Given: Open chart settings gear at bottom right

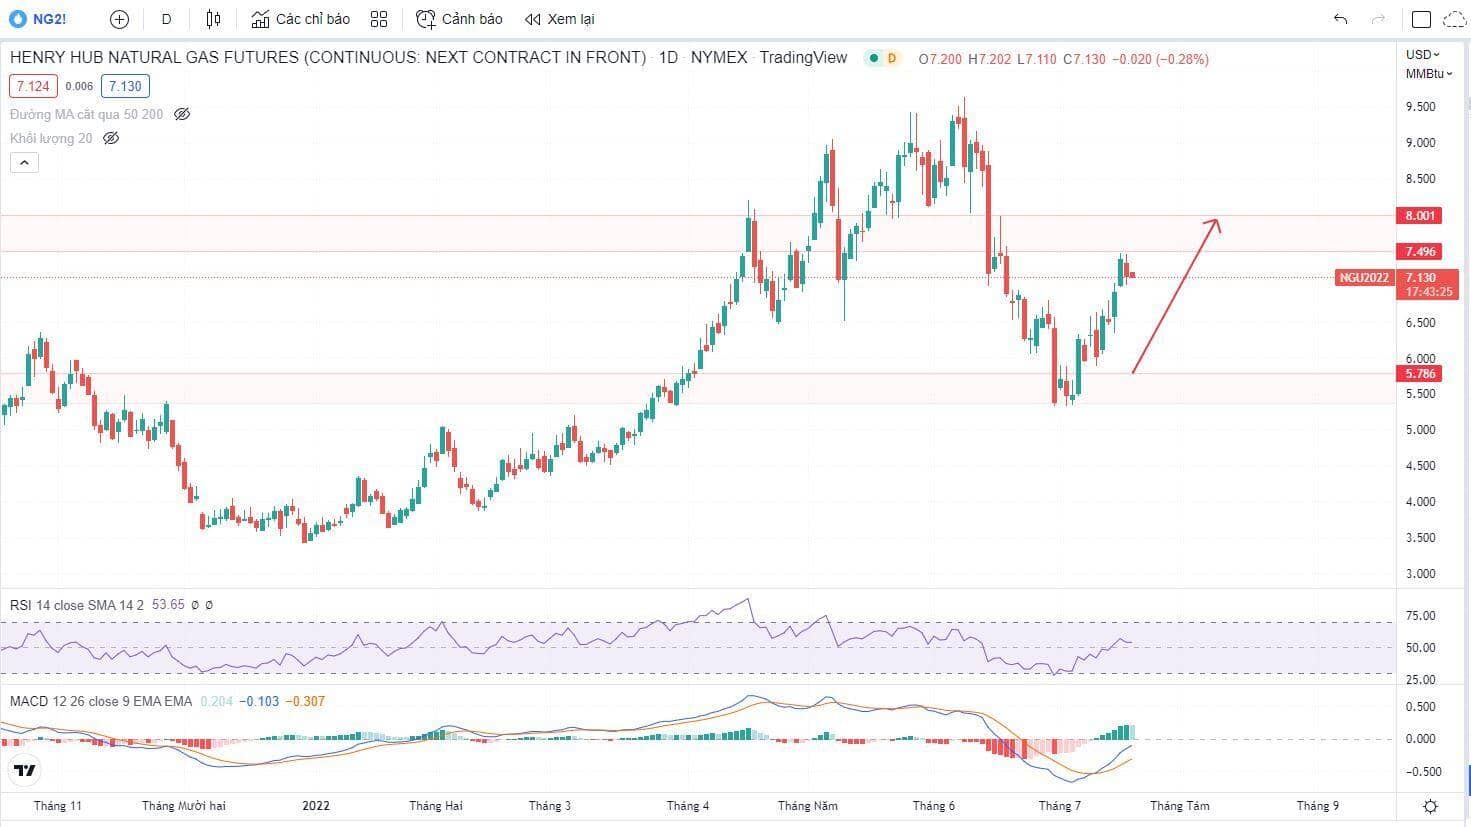Looking at the screenshot, I should click(x=1431, y=806).
